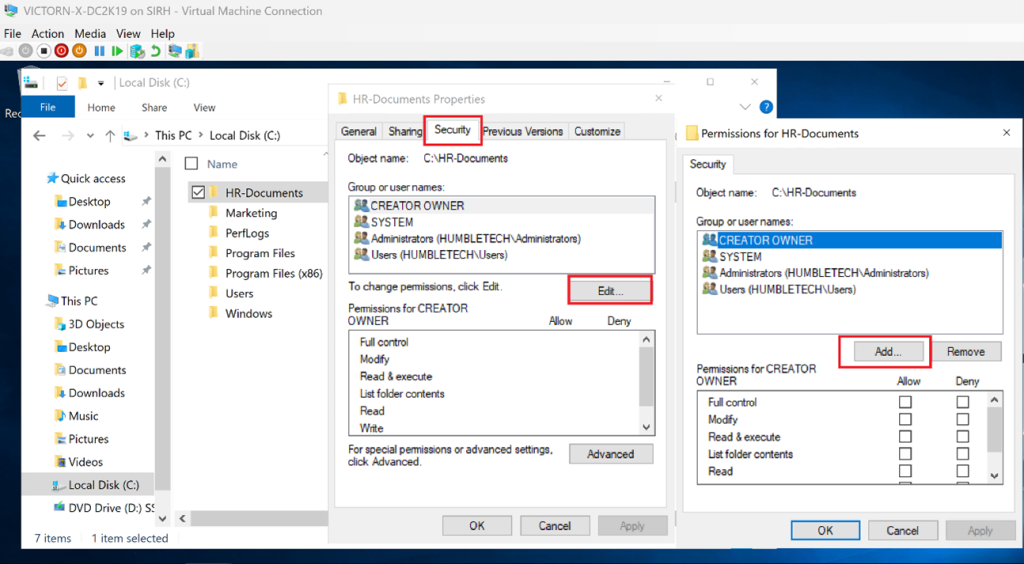Click the Add... button in Permissions dialog

(888, 352)
